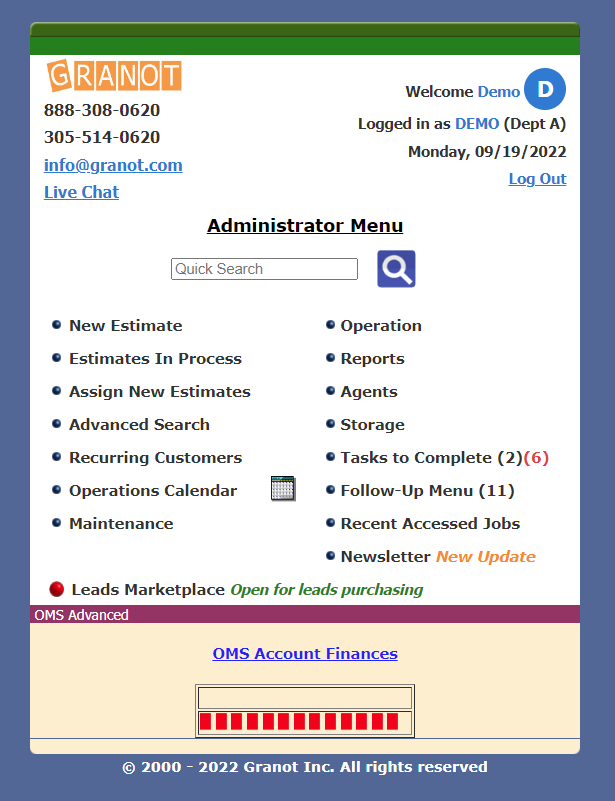Screen dimensions: 615x801
Task: Open the Maintenance menu
Action: point(121,524)
